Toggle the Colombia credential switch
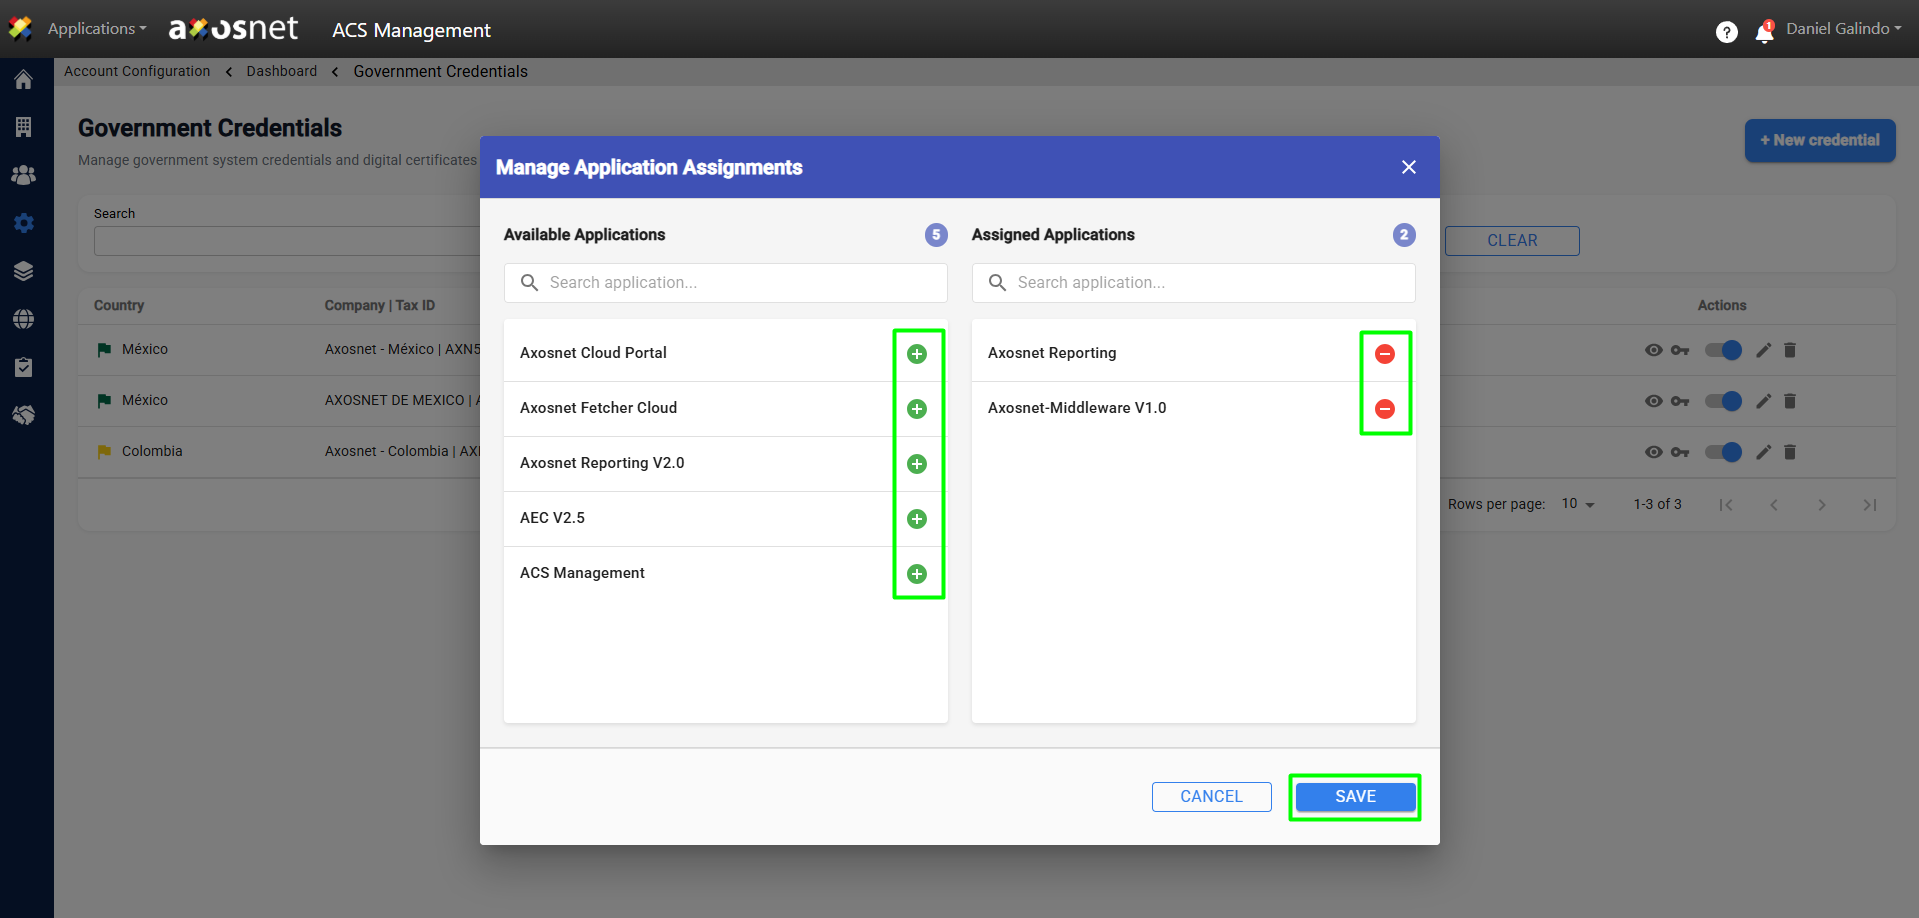 point(1723,452)
